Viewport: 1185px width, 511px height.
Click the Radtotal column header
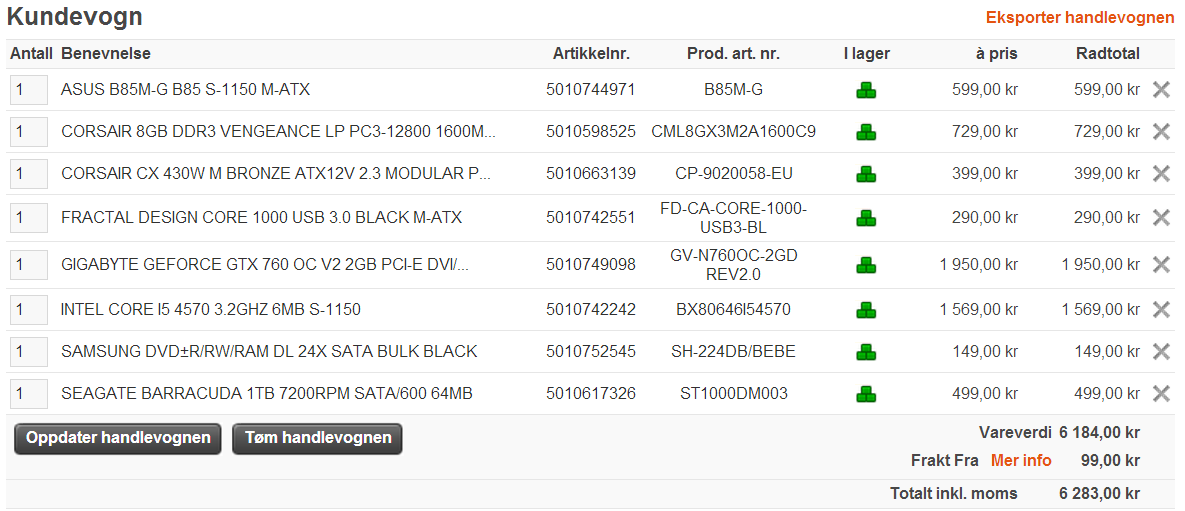(1107, 54)
